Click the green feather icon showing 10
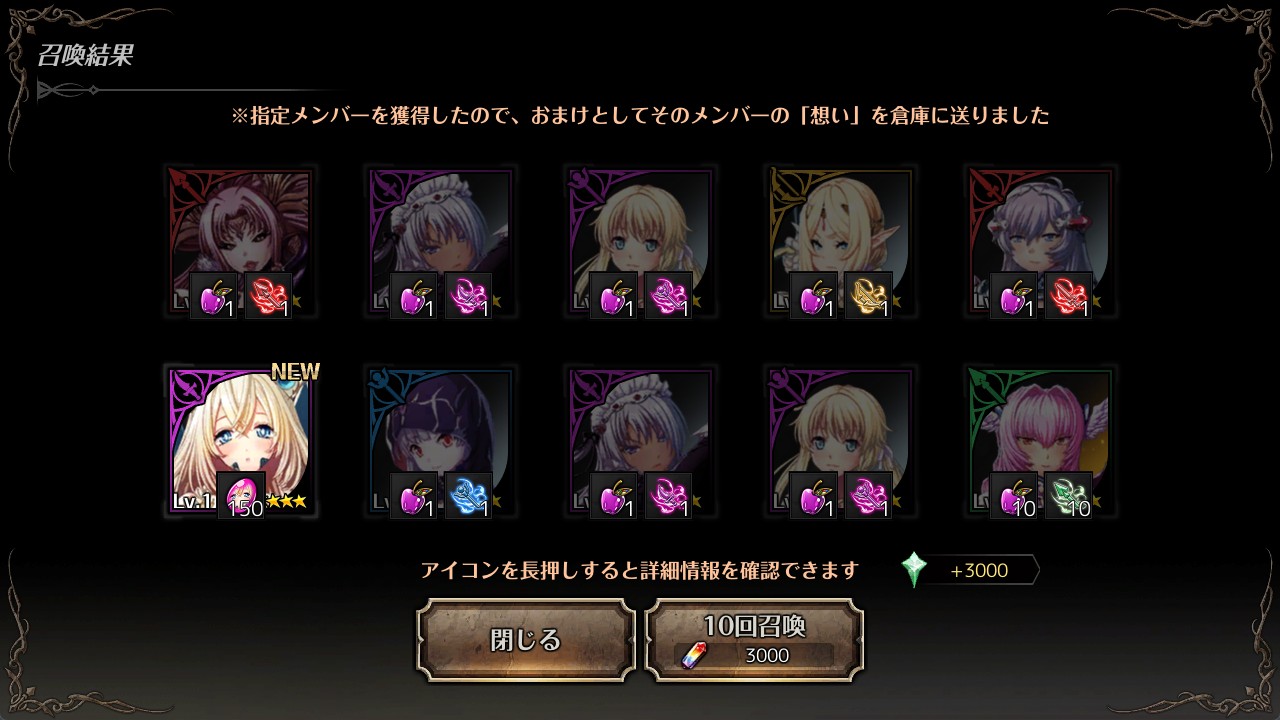This screenshot has height=720, width=1280. point(1068,495)
